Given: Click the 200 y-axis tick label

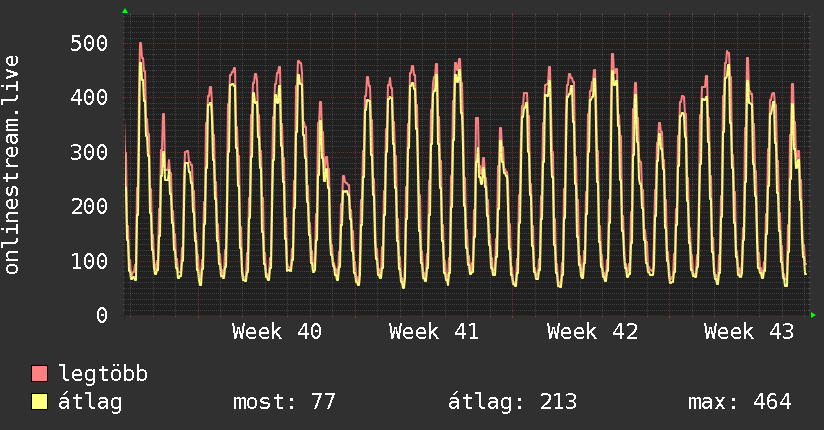Looking at the screenshot, I should 89,207.
